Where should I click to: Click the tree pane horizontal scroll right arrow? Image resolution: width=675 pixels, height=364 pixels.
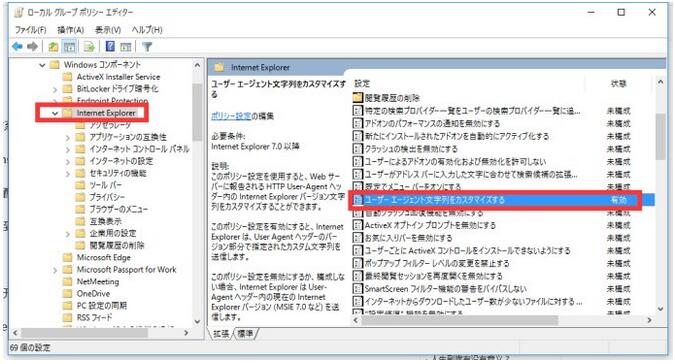click(186, 333)
